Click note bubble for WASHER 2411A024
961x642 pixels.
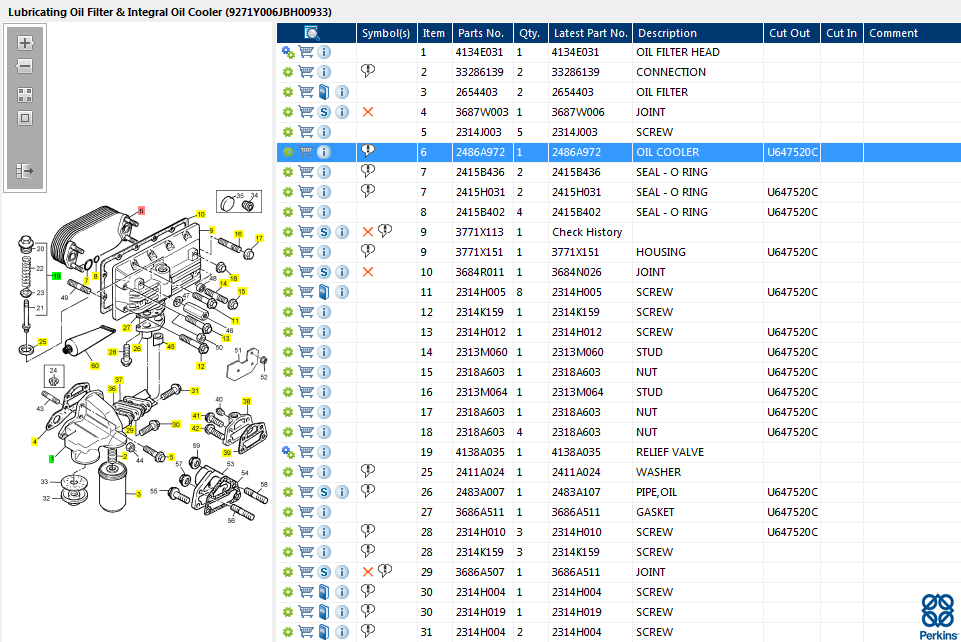pyautogui.click(x=368, y=470)
